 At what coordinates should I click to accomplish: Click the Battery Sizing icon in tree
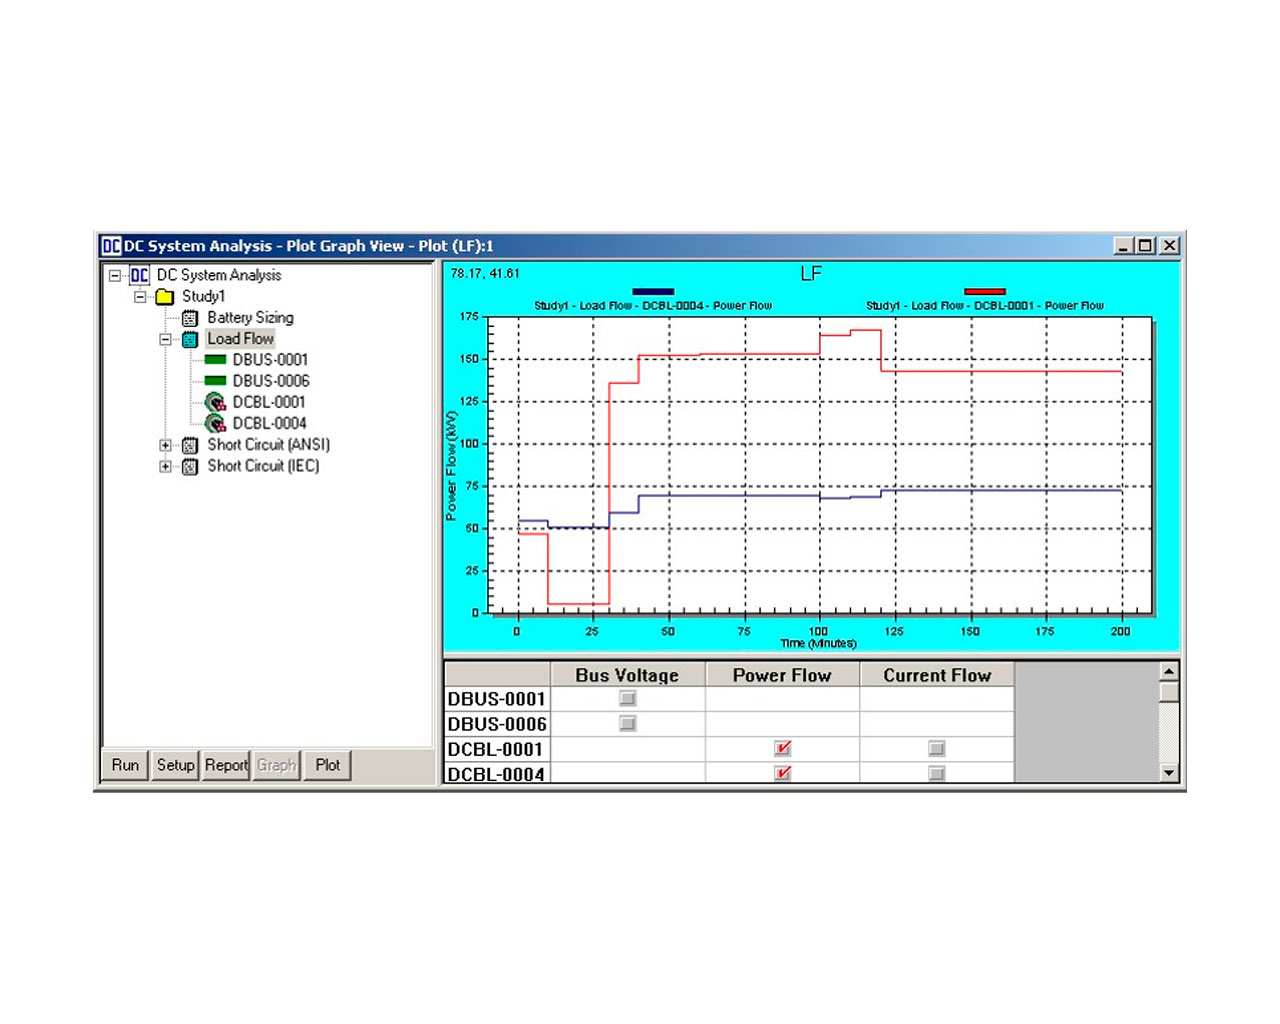click(x=190, y=318)
